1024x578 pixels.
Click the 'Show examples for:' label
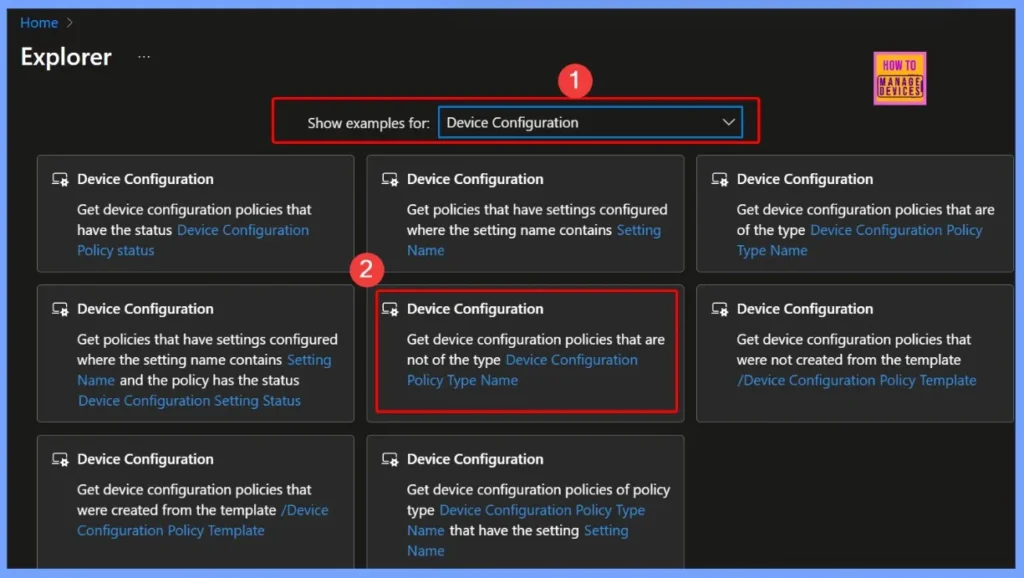coord(368,123)
